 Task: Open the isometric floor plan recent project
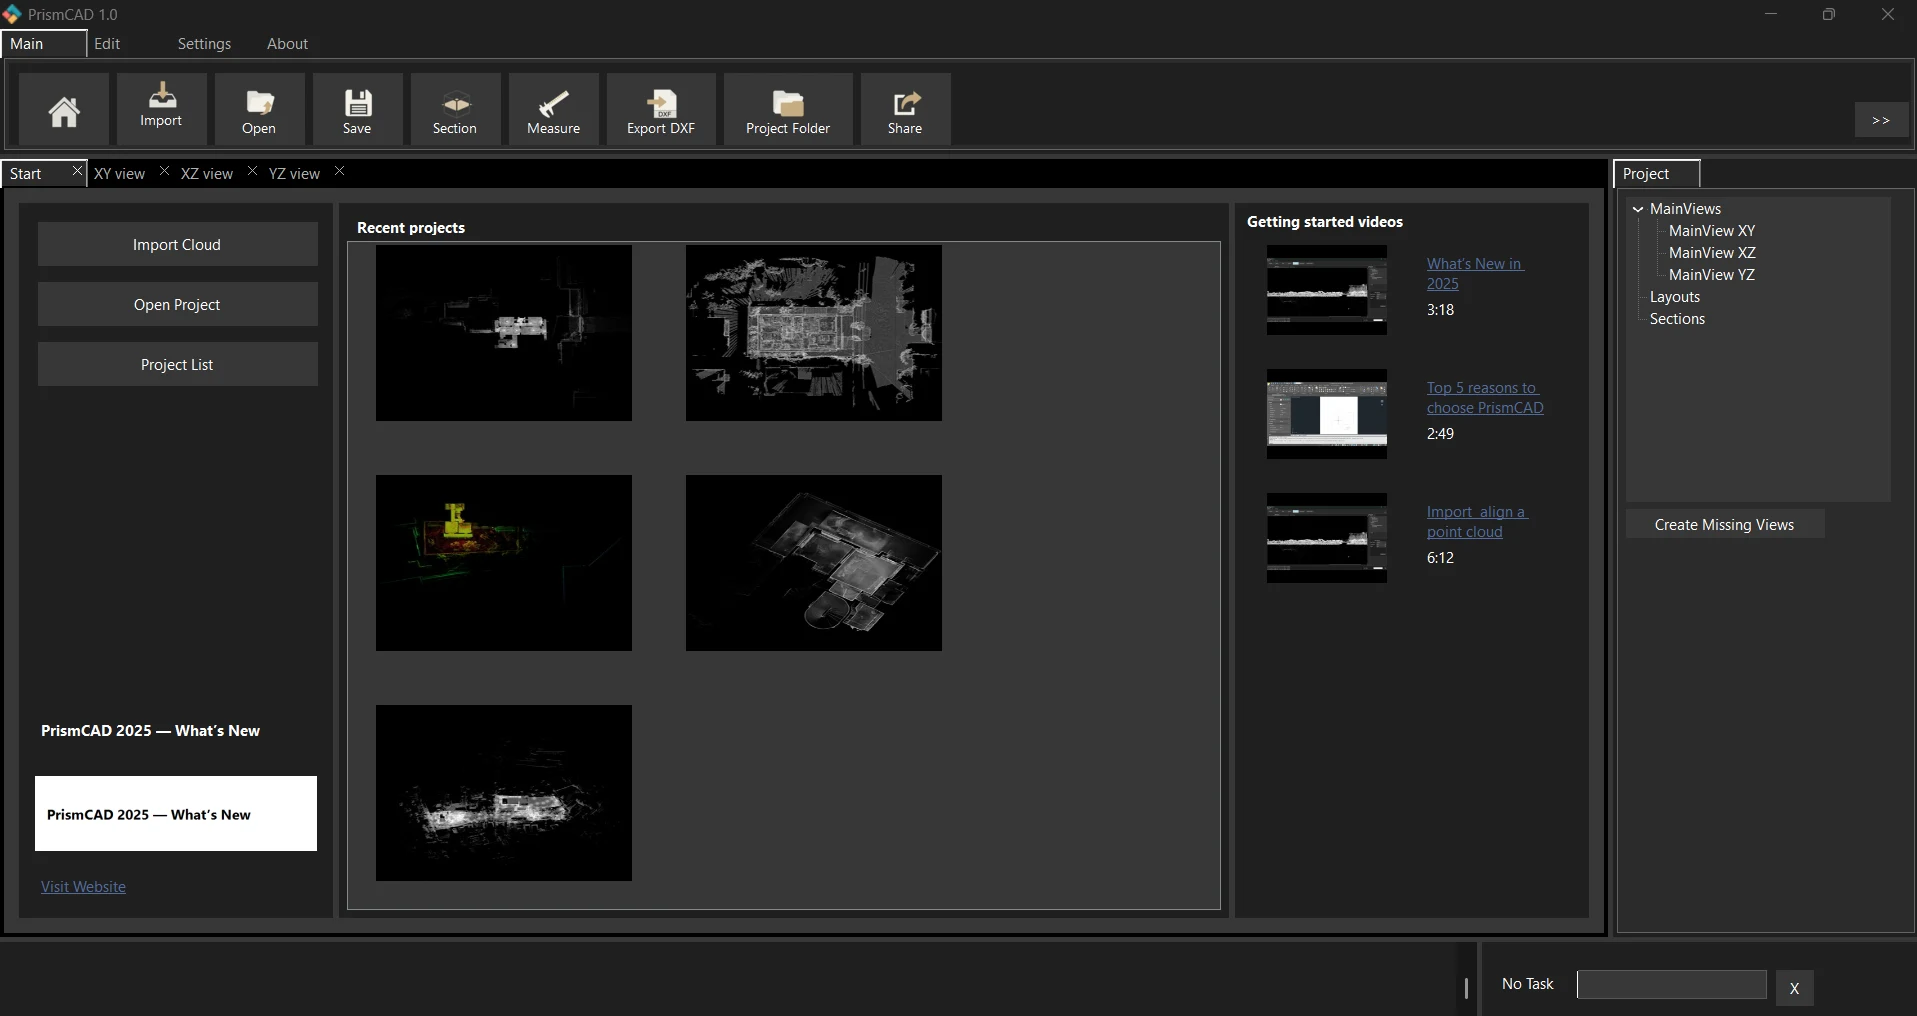pyautogui.click(x=814, y=563)
